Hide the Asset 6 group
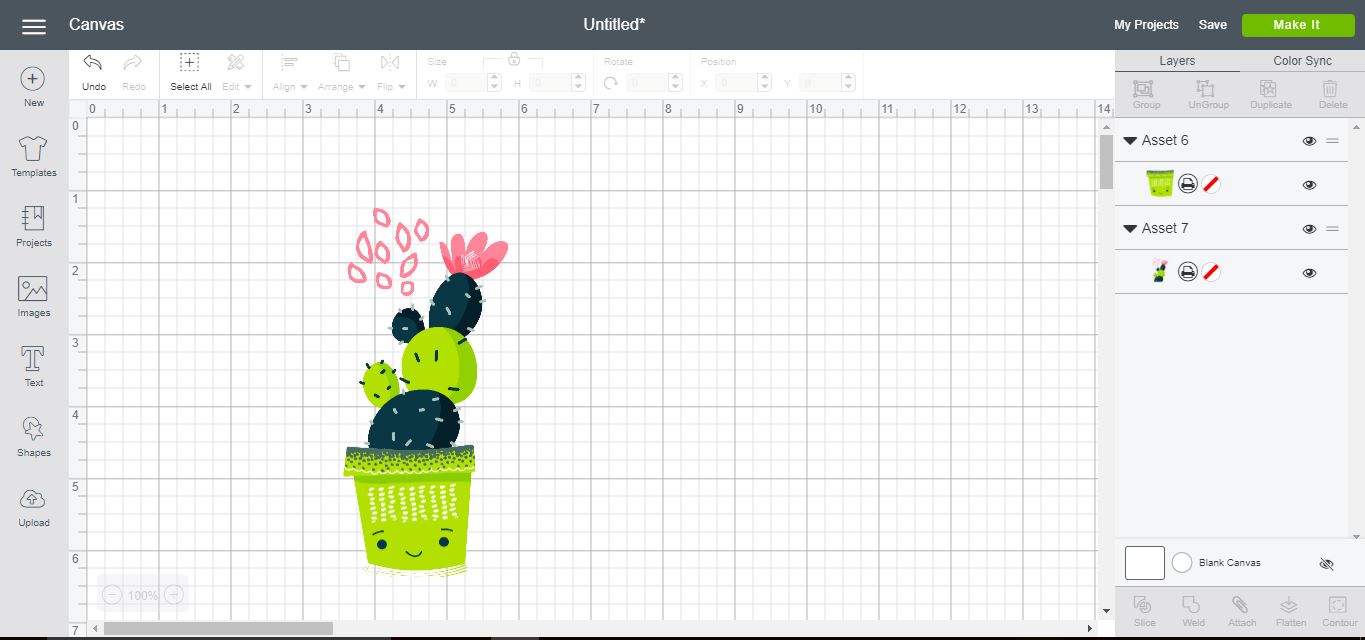 (1309, 141)
